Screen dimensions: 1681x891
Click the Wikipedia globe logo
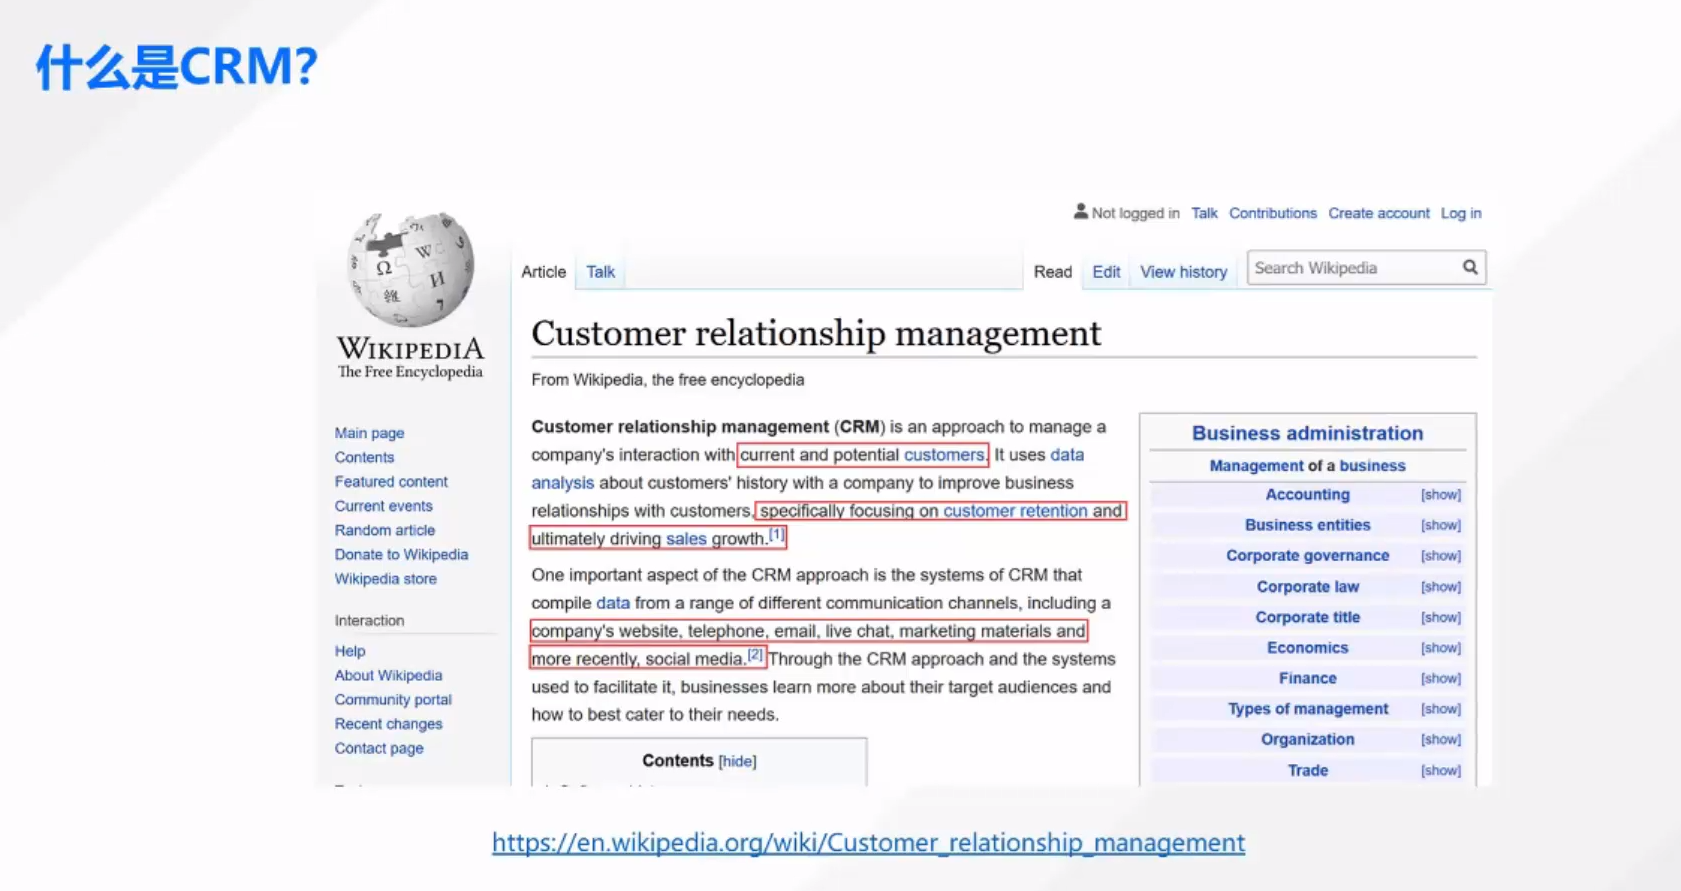coord(410,268)
